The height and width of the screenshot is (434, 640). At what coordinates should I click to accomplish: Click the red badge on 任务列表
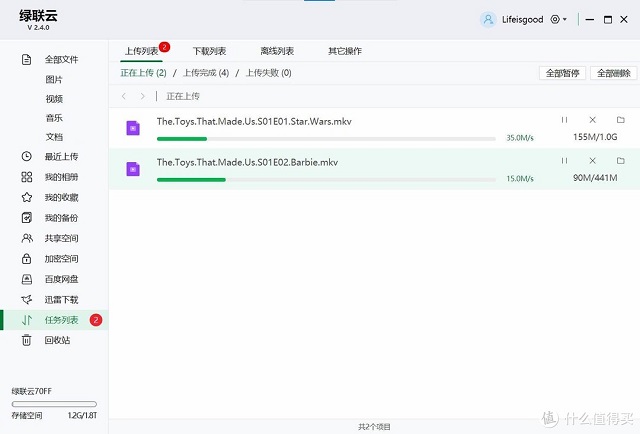click(x=96, y=320)
